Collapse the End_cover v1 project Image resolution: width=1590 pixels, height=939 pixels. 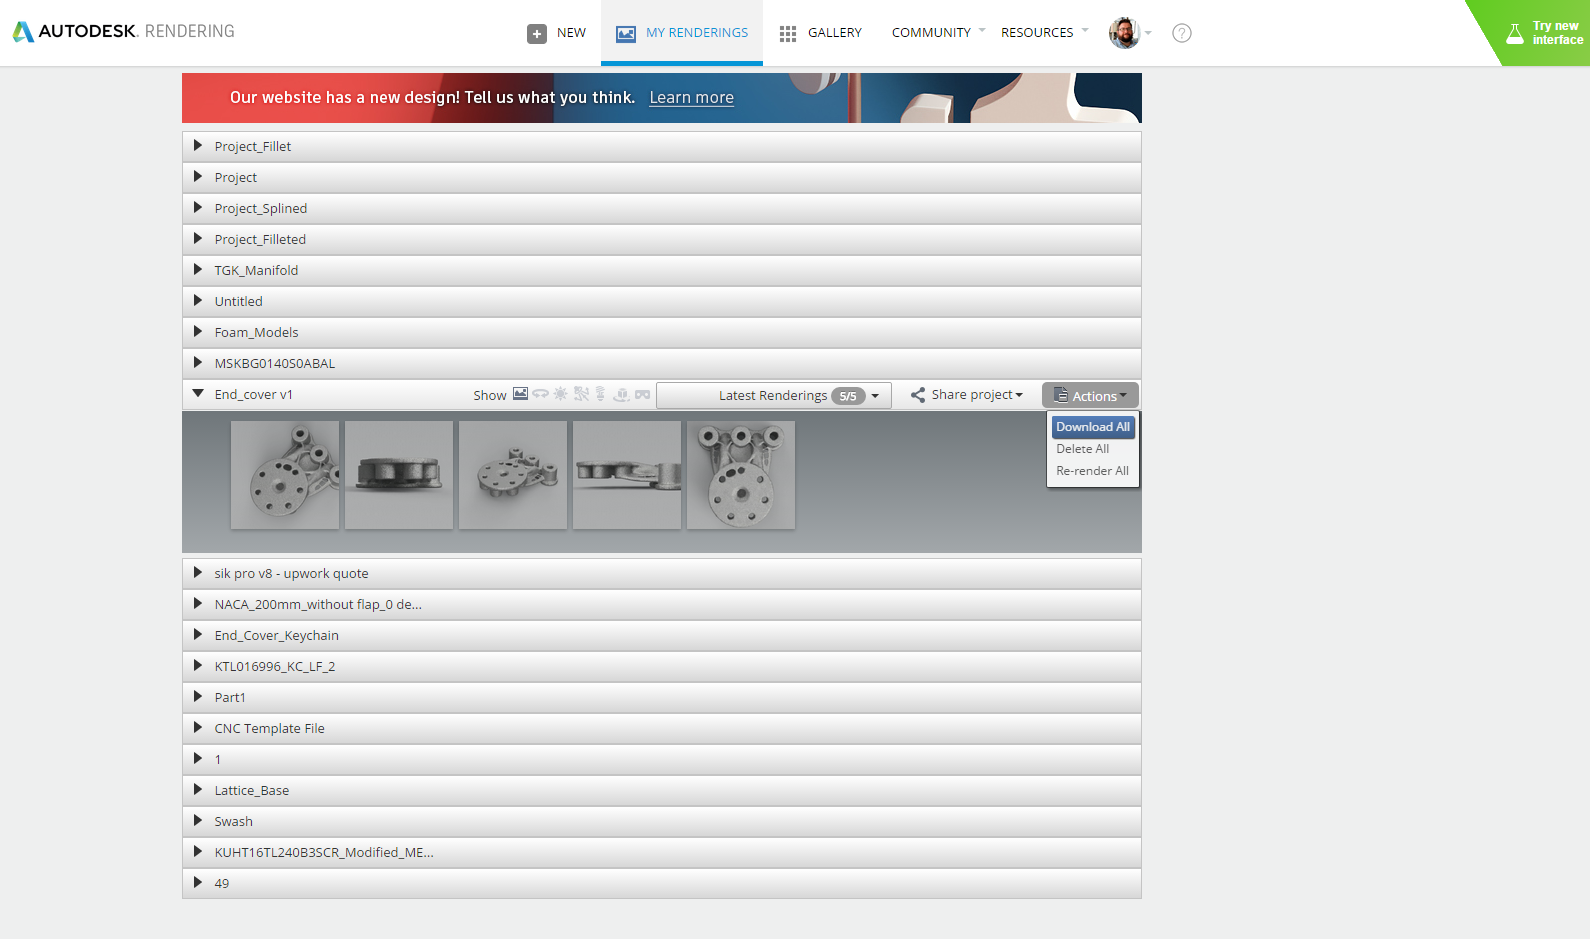click(198, 394)
